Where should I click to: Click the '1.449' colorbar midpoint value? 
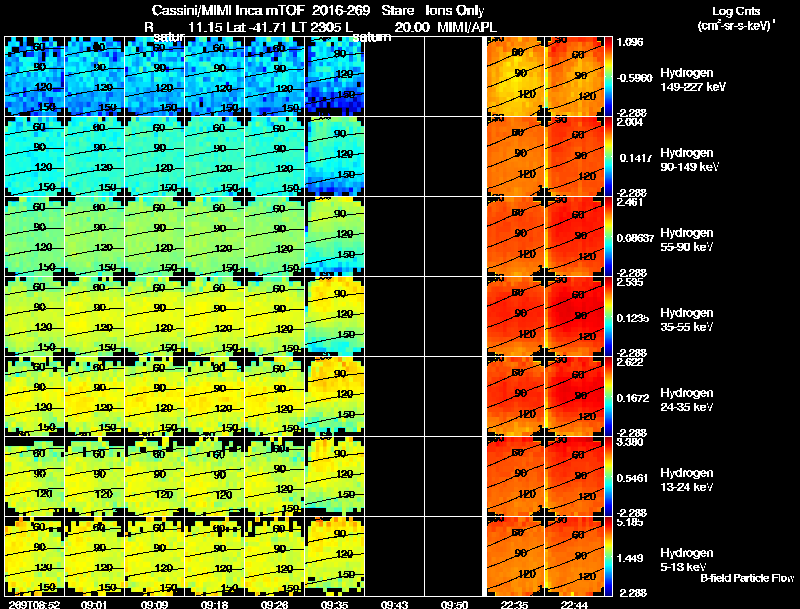[630, 559]
